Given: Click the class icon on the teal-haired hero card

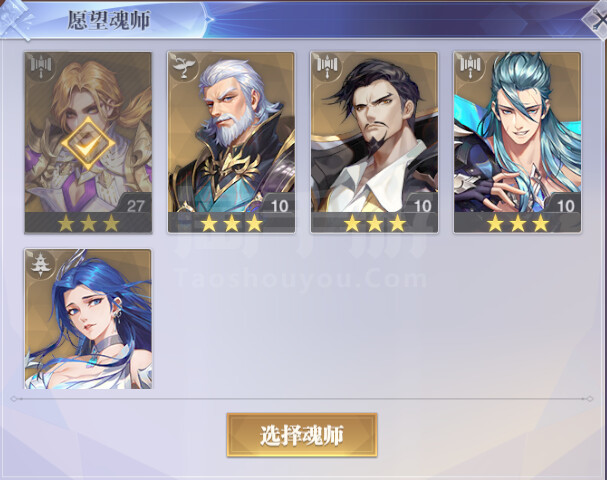Looking at the screenshot, I should click(470, 68).
